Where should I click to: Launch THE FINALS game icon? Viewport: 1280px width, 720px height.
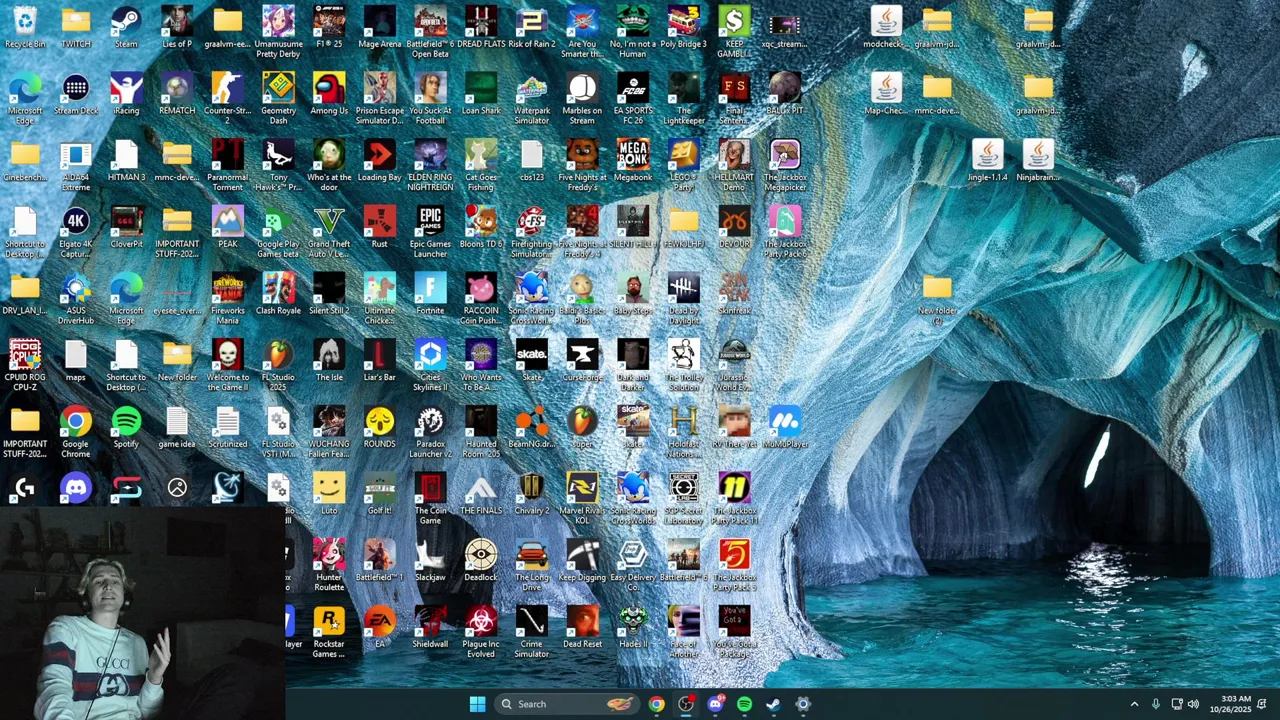[481, 494]
